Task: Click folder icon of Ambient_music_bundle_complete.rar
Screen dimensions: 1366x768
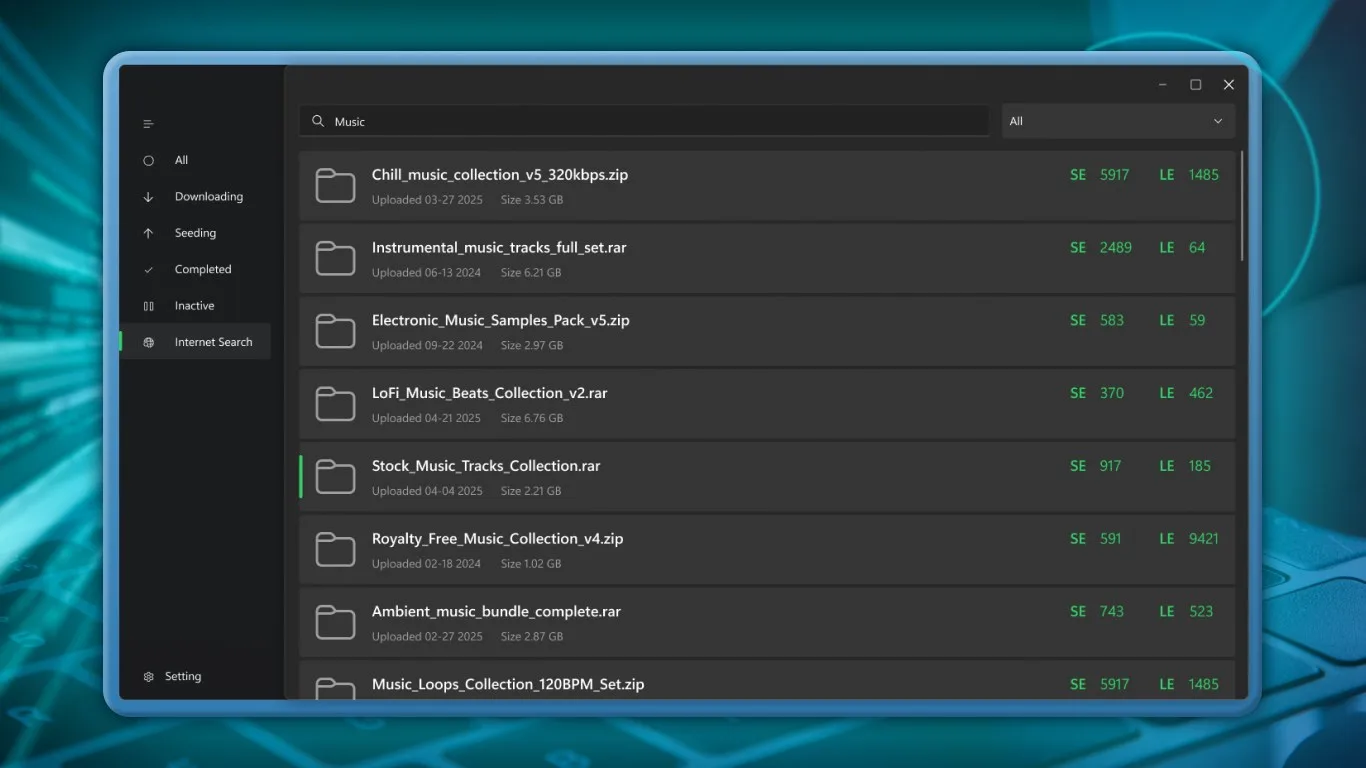Action: point(335,623)
